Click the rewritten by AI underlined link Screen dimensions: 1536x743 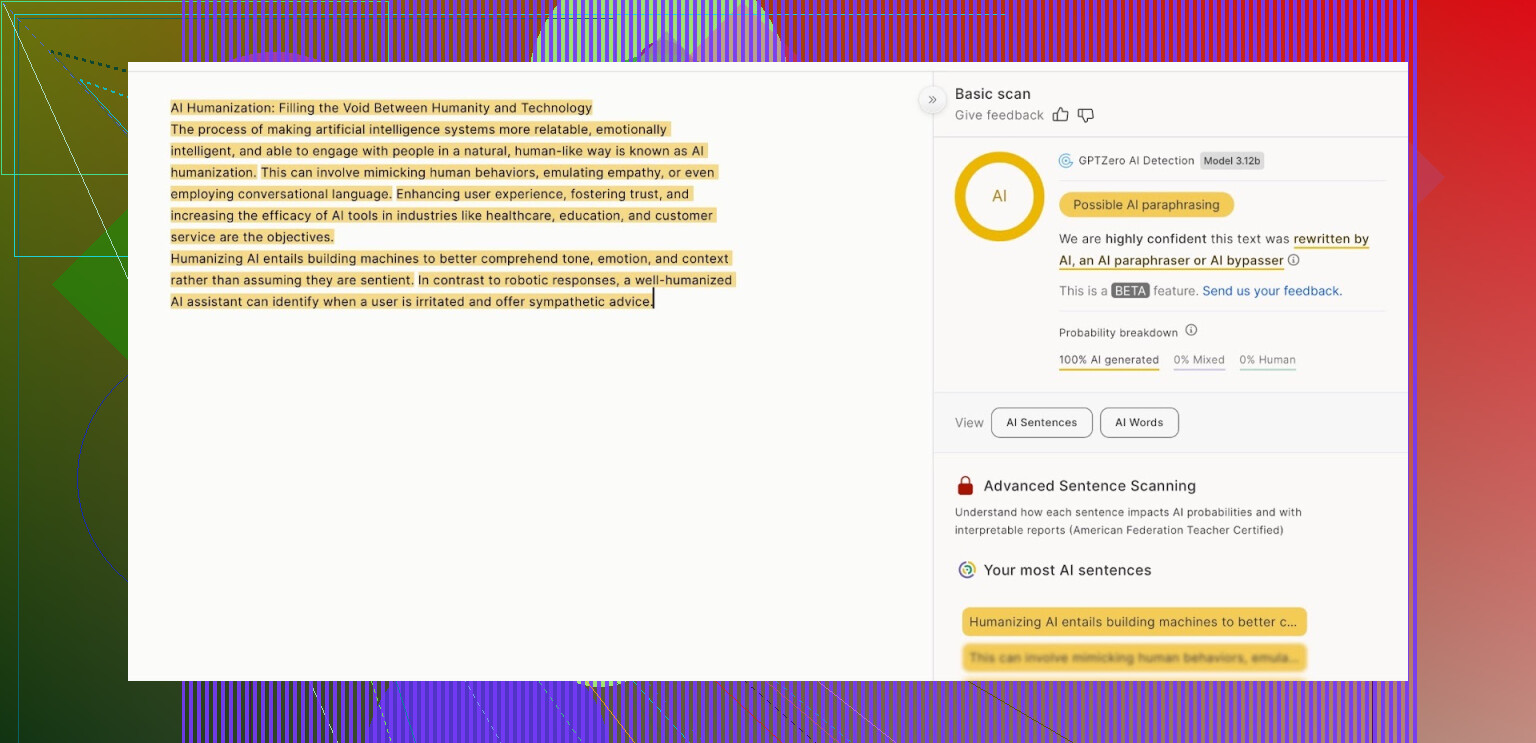1330,240
